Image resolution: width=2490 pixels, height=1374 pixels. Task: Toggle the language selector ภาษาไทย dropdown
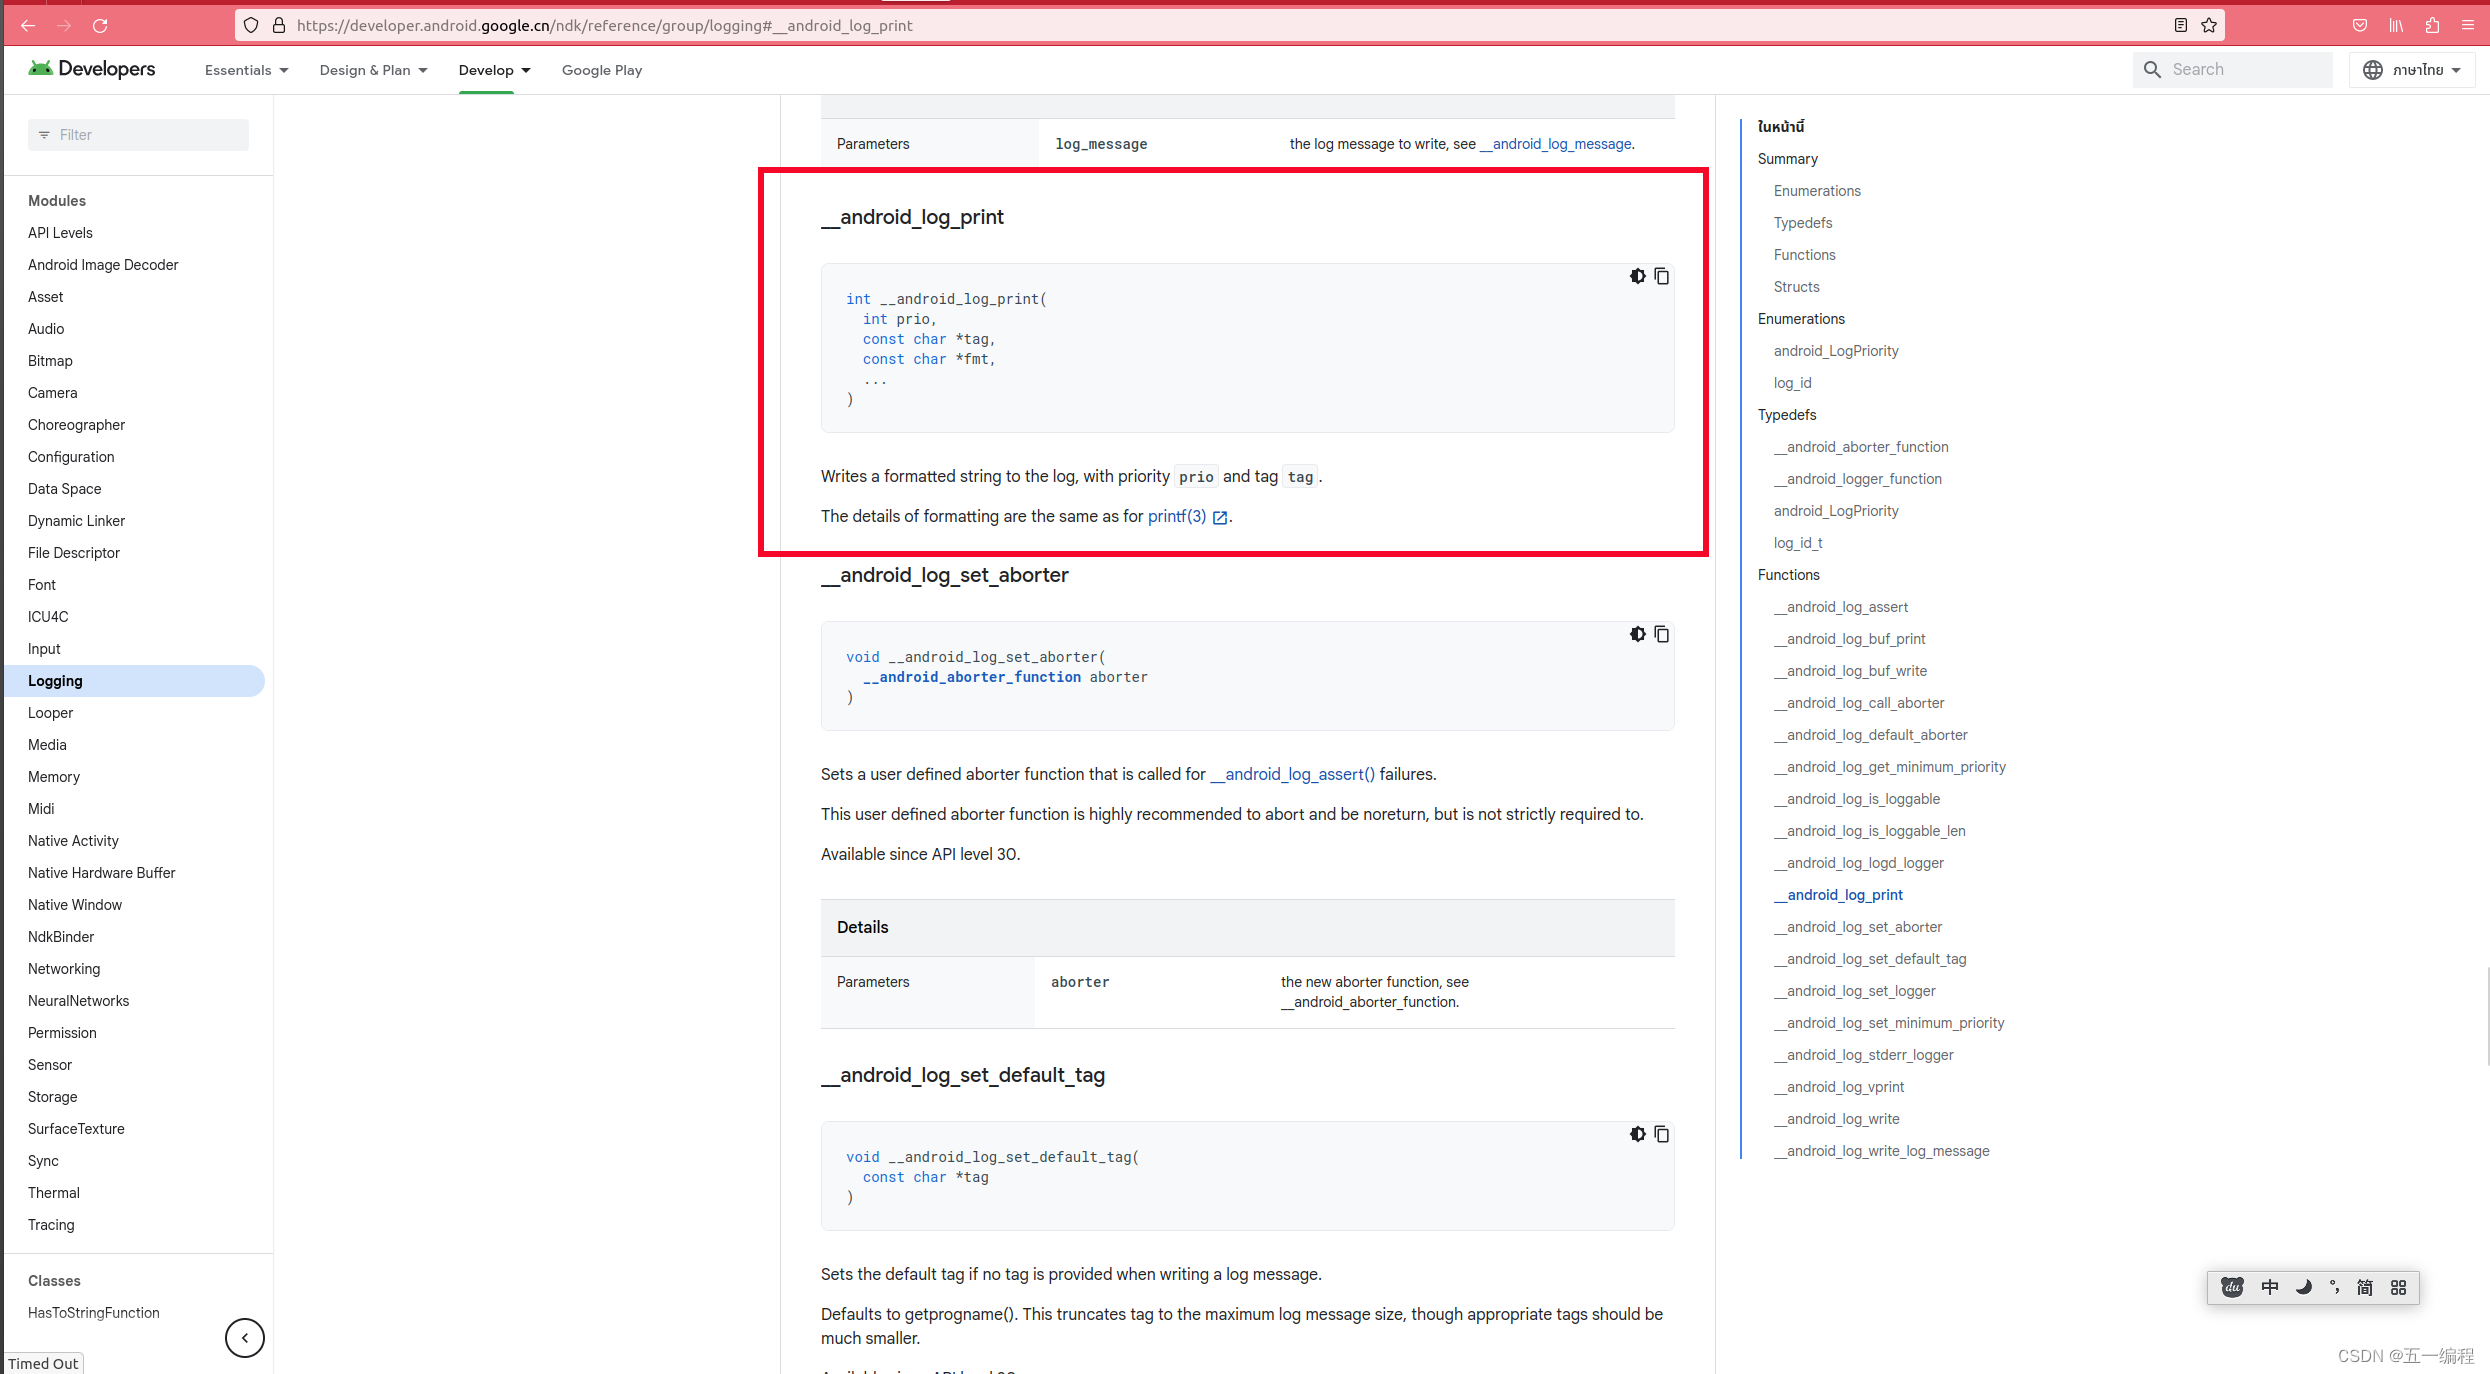point(2414,69)
